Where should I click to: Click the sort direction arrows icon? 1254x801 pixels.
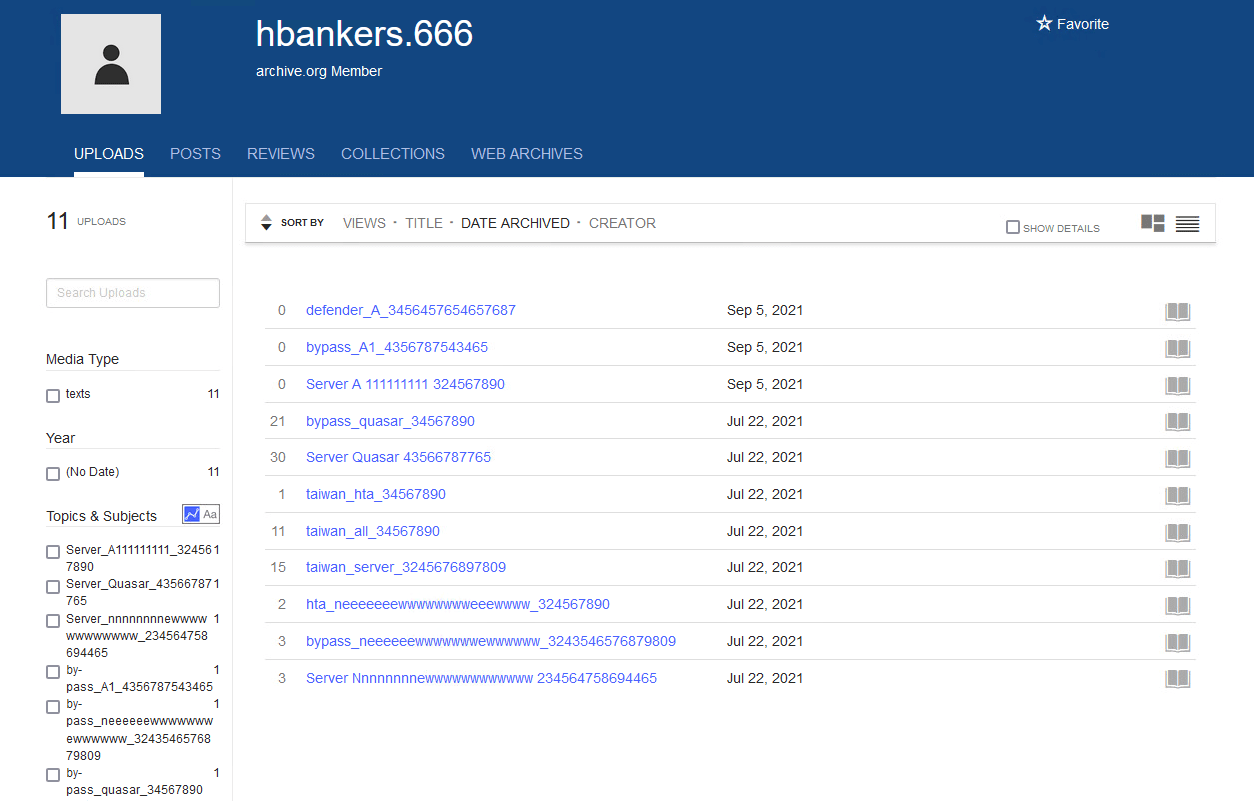266,223
